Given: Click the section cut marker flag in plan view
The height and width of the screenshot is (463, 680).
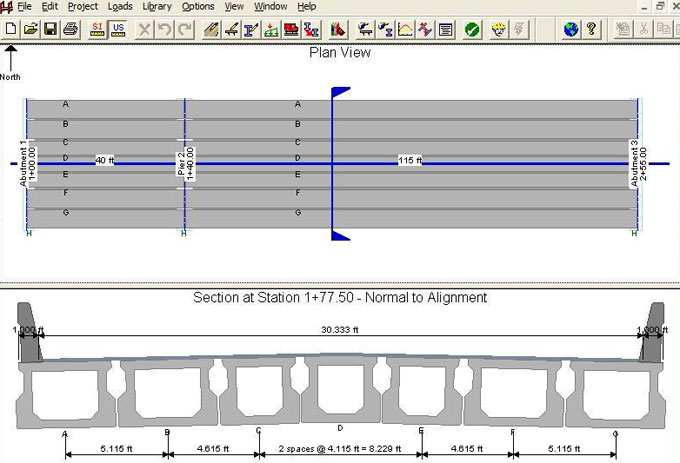Looking at the screenshot, I should click(339, 93).
